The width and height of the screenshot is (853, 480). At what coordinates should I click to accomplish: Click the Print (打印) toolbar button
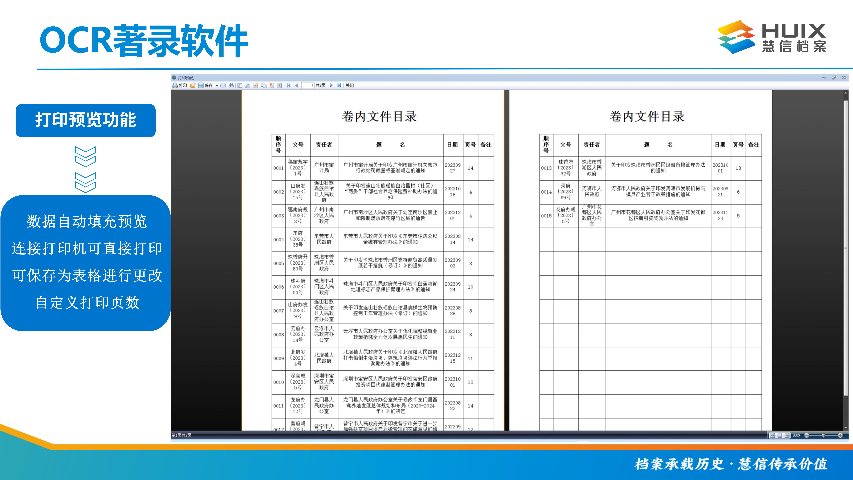pyautogui.click(x=180, y=85)
